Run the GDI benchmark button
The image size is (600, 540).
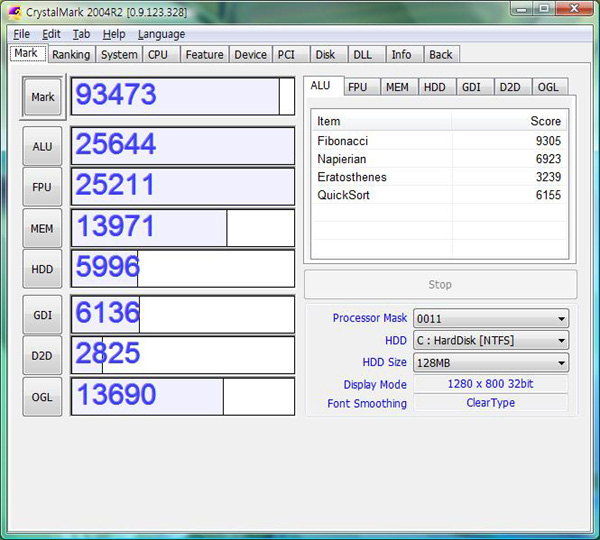pyautogui.click(x=42, y=315)
